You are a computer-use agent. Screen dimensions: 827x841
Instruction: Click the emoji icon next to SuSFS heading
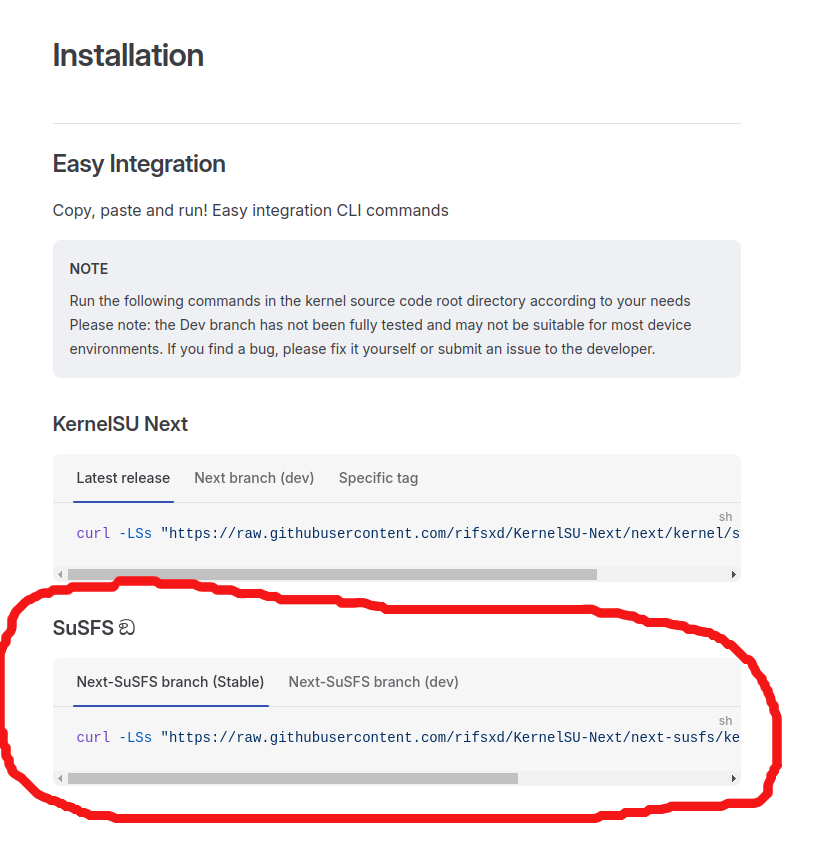(127, 628)
